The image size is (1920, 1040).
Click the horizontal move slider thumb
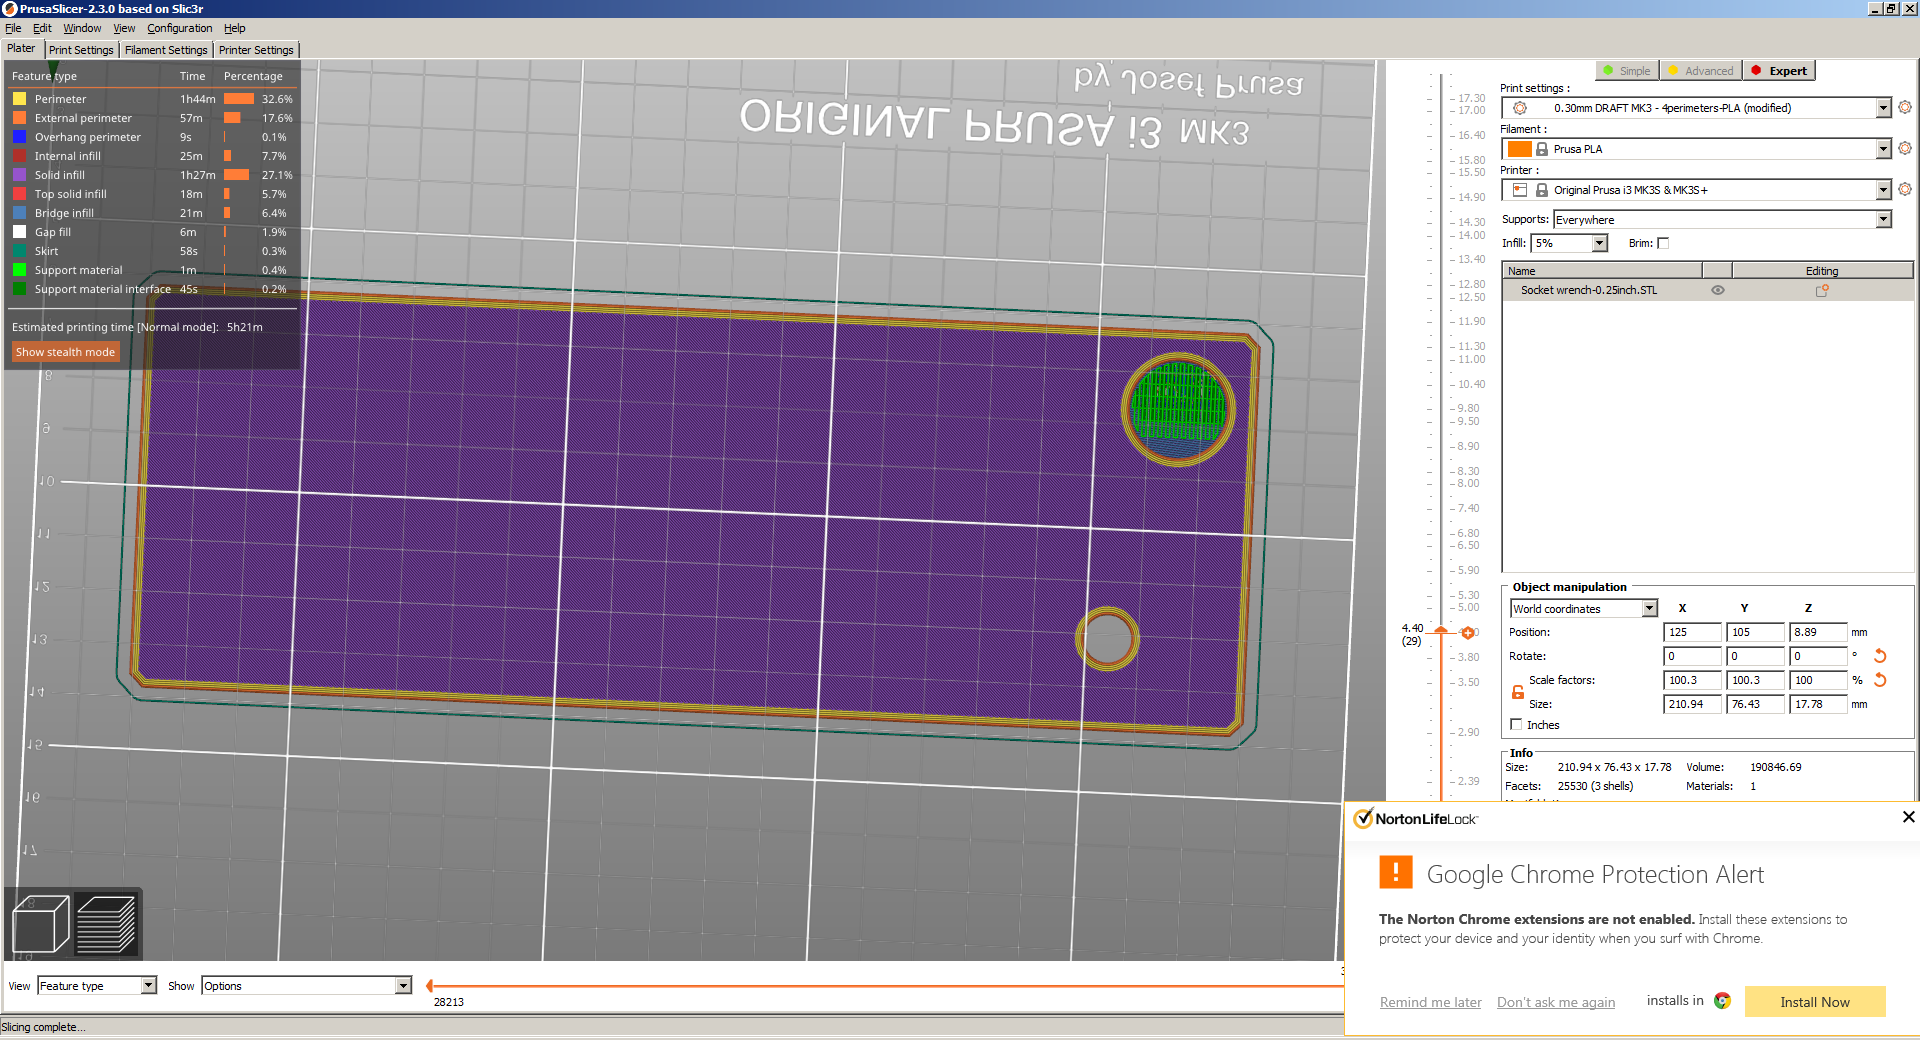click(430, 986)
